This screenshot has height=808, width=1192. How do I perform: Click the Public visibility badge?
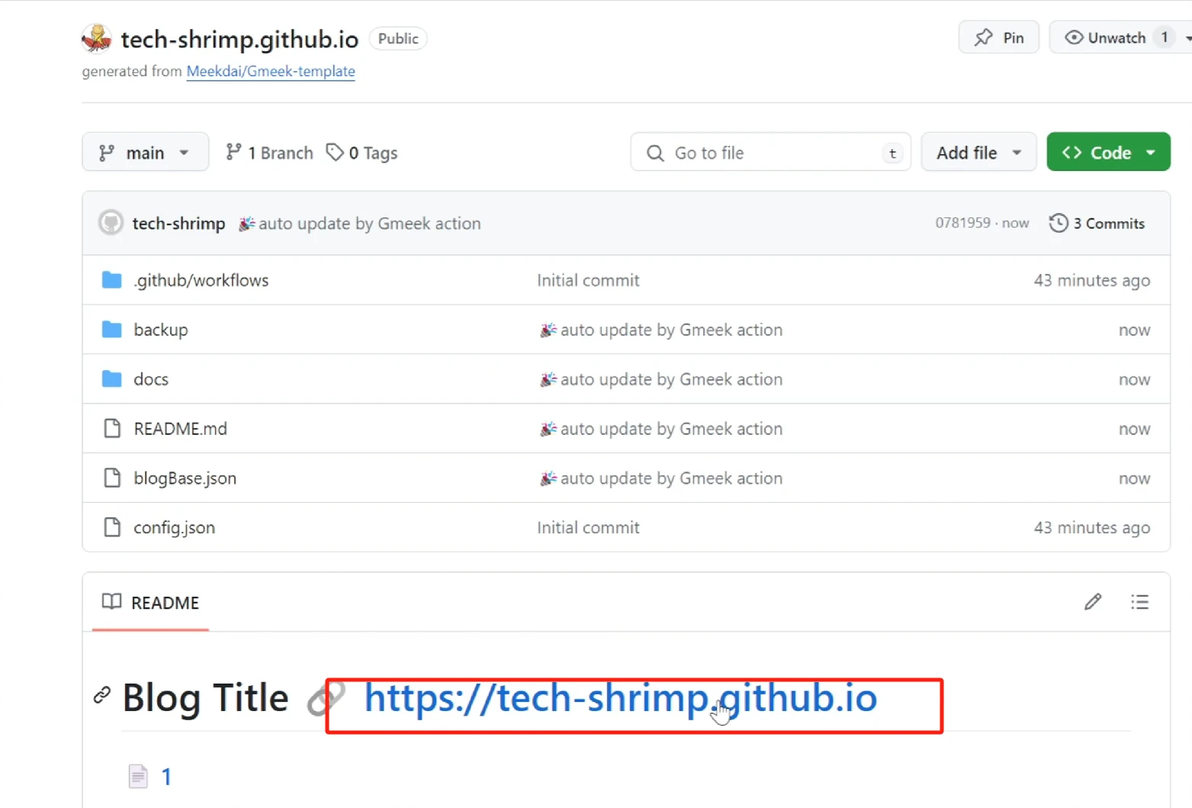pos(398,39)
